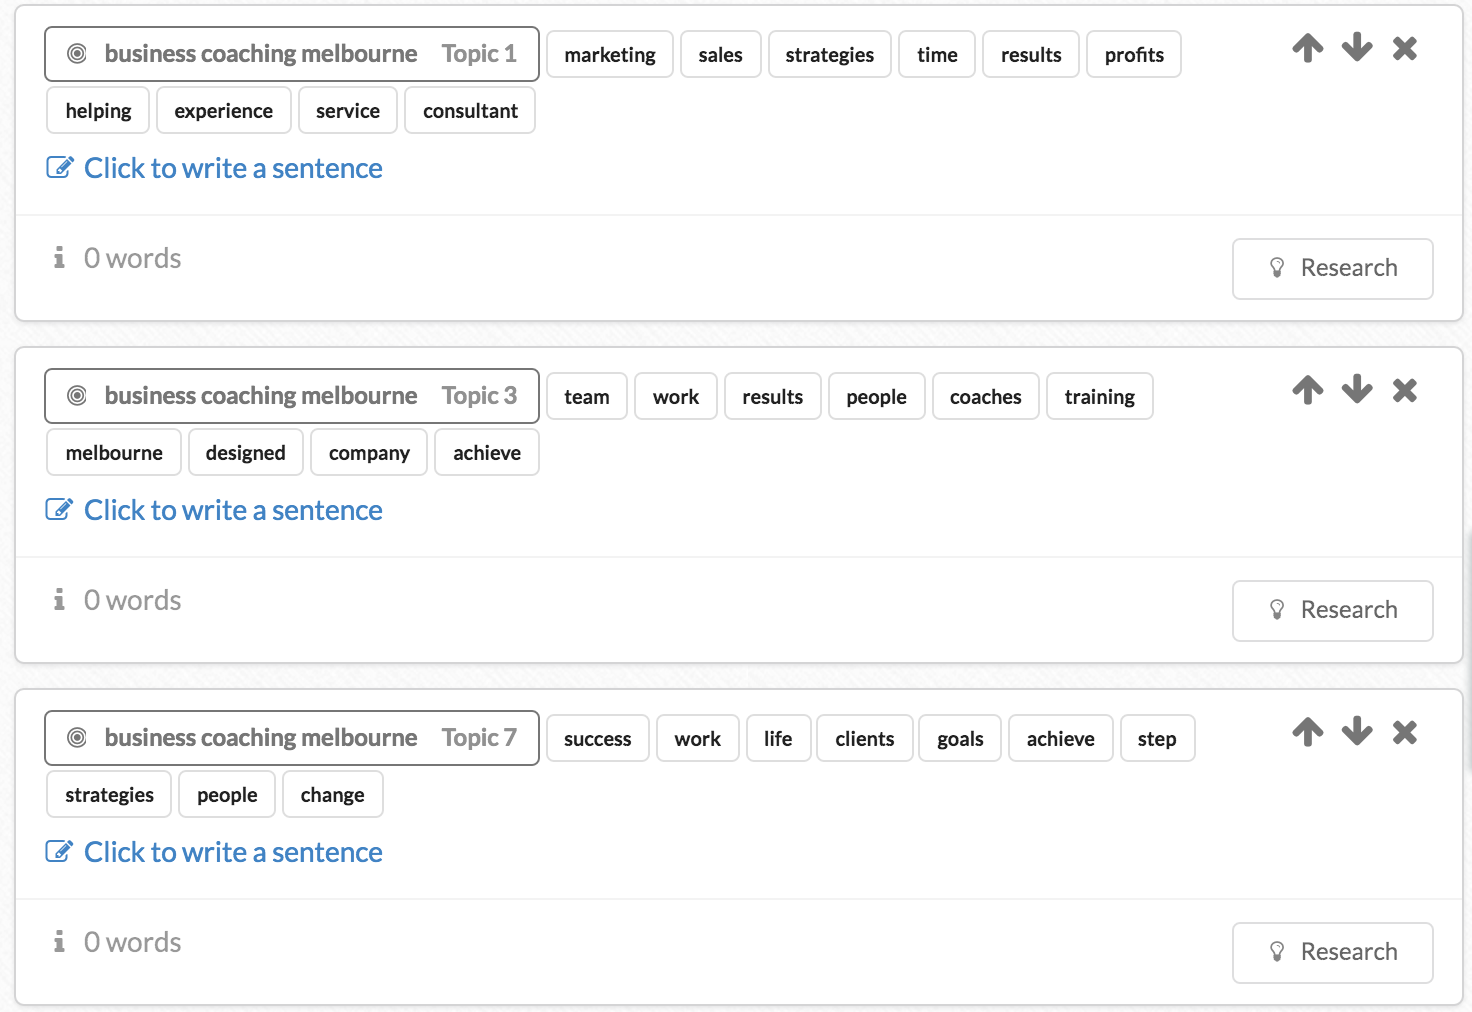
Task: Select the 'experience' keyword tag
Action: (x=224, y=110)
